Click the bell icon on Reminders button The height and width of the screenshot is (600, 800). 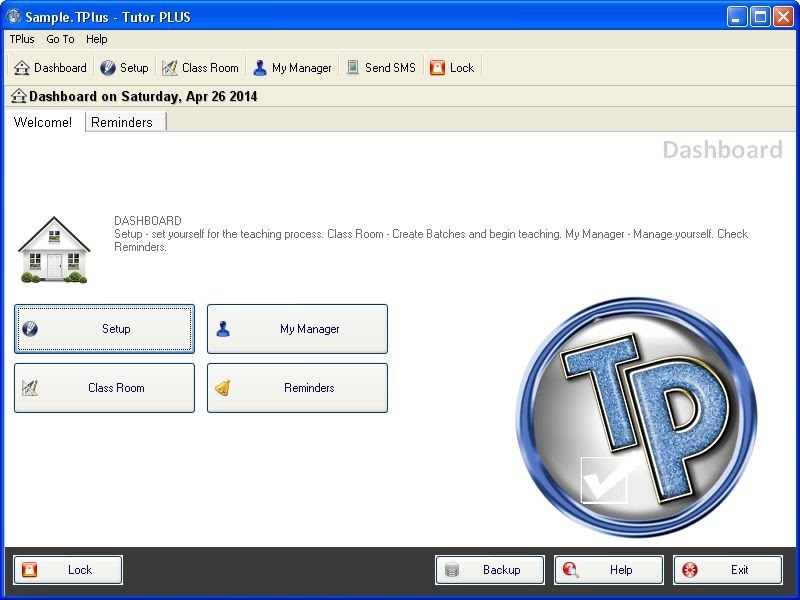[x=223, y=388]
